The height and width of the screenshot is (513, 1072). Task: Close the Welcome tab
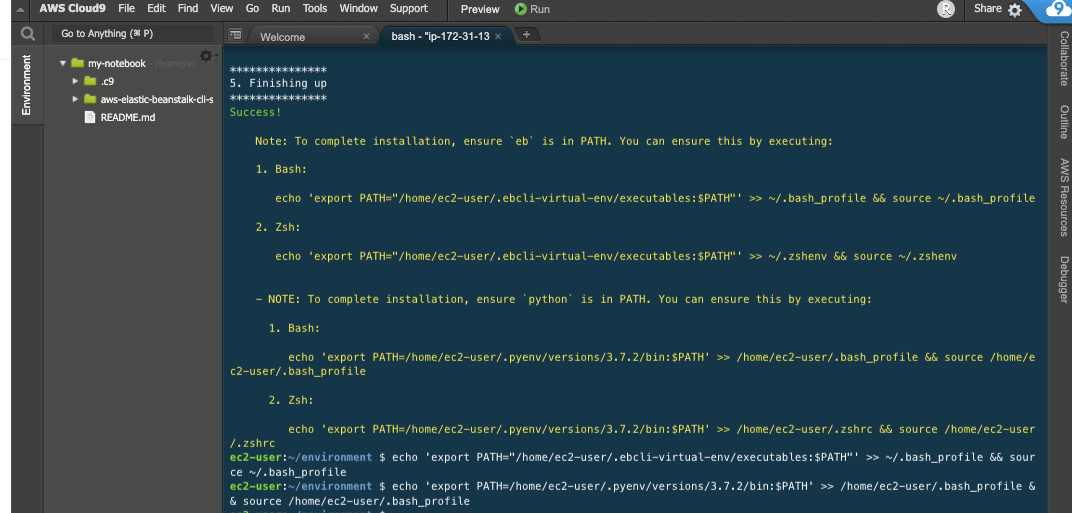point(366,36)
